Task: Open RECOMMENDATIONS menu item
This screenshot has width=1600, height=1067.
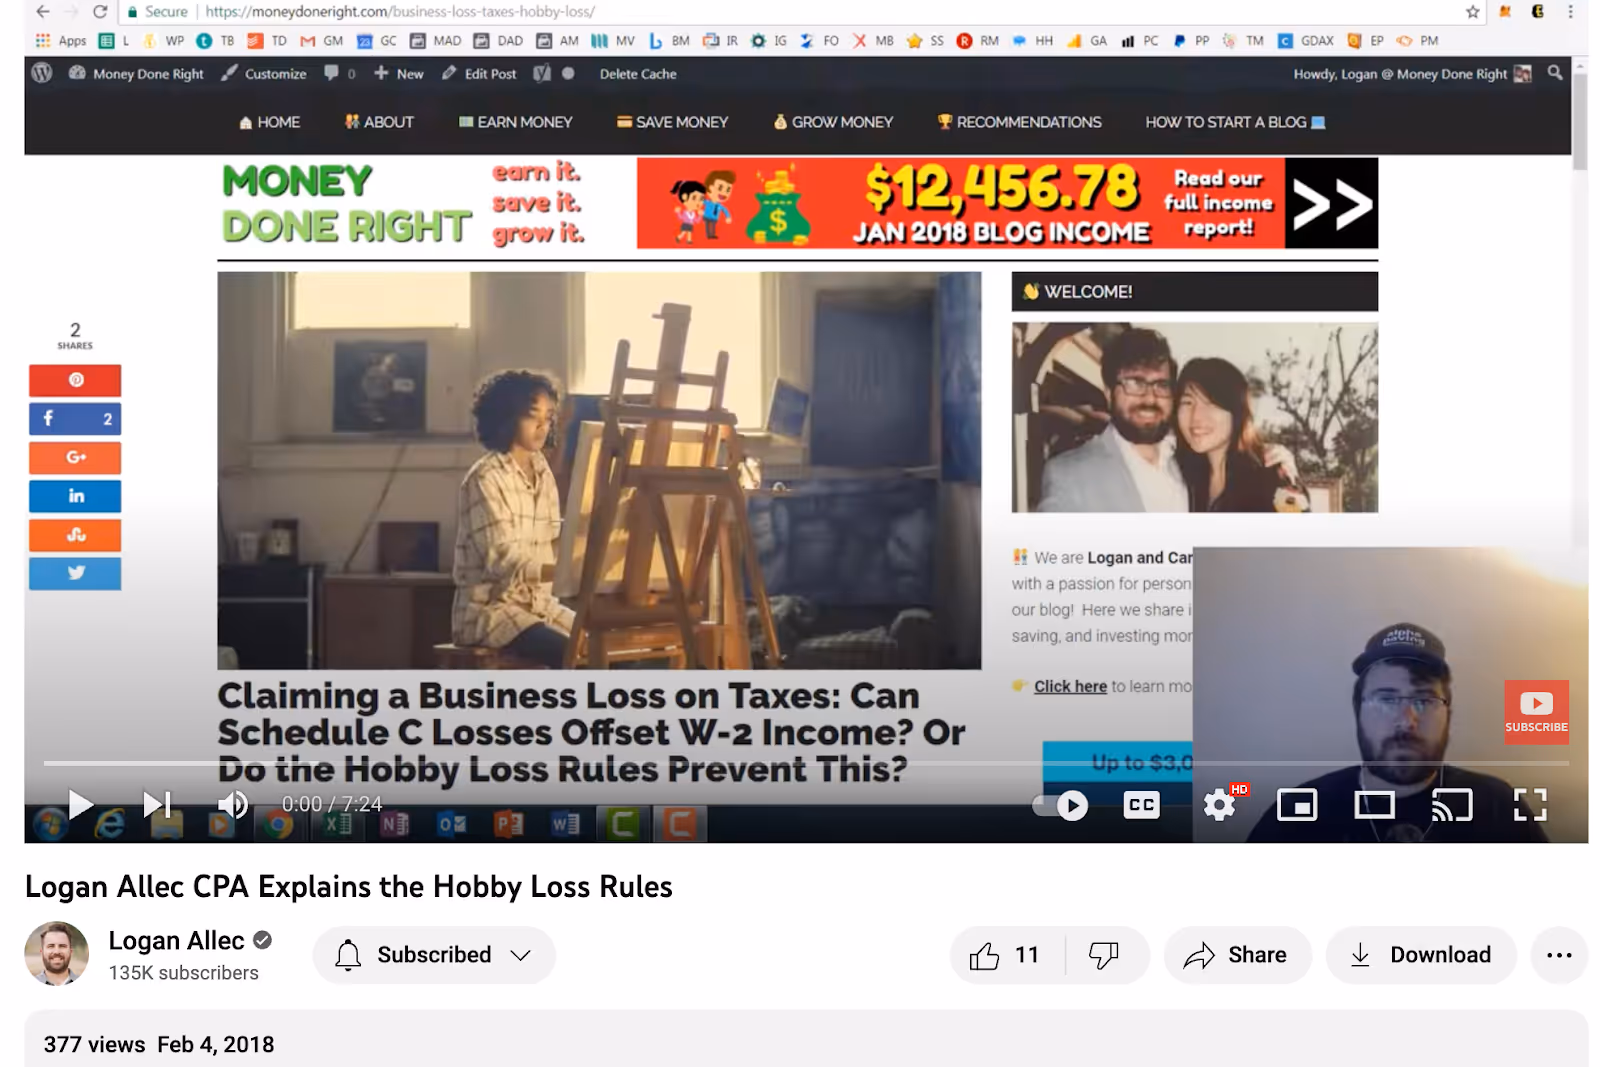Action: [x=1019, y=122]
